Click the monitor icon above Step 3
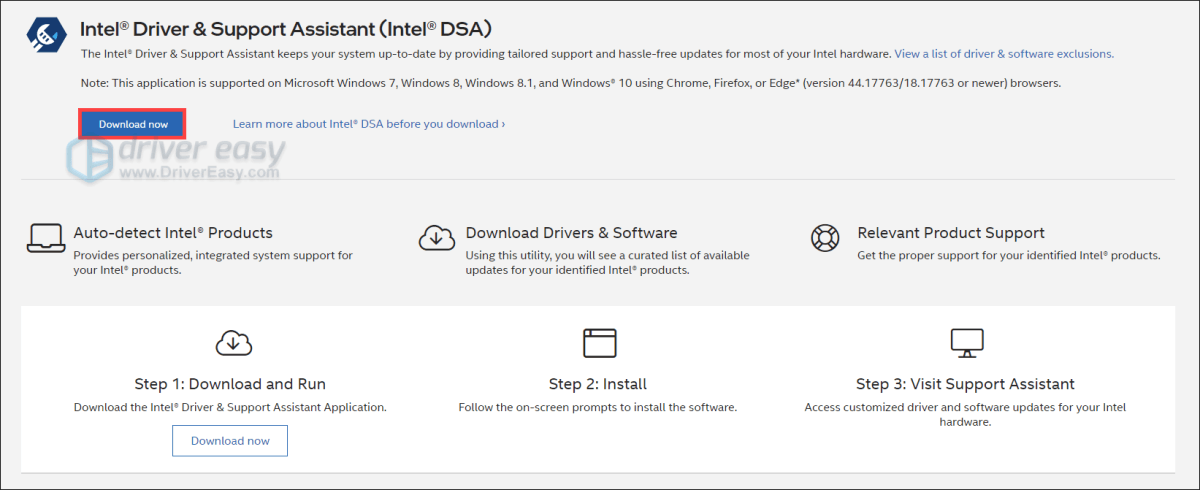This screenshot has width=1200, height=490. [x=965, y=343]
